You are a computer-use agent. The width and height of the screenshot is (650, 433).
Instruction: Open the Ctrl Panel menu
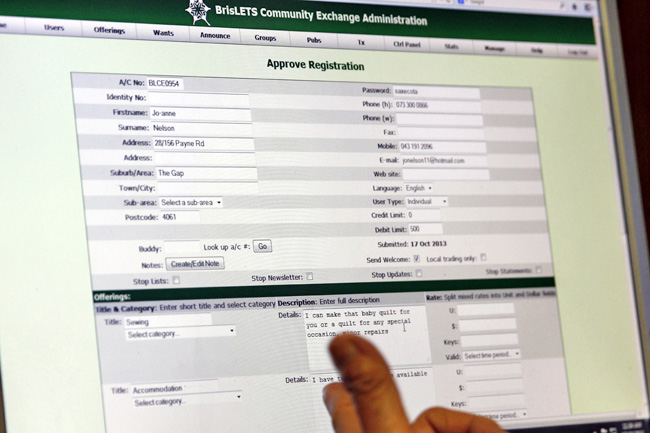click(x=405, y=43)
